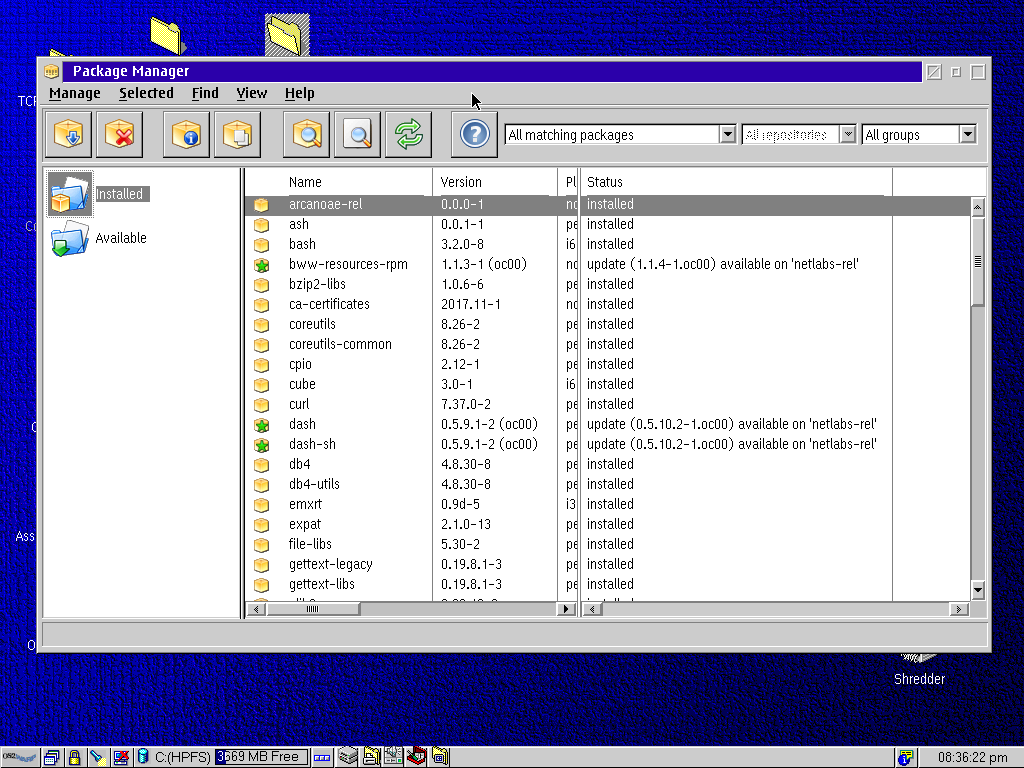
Task: Click the OS/2 Warp button in taskbar
Action: 20,757
